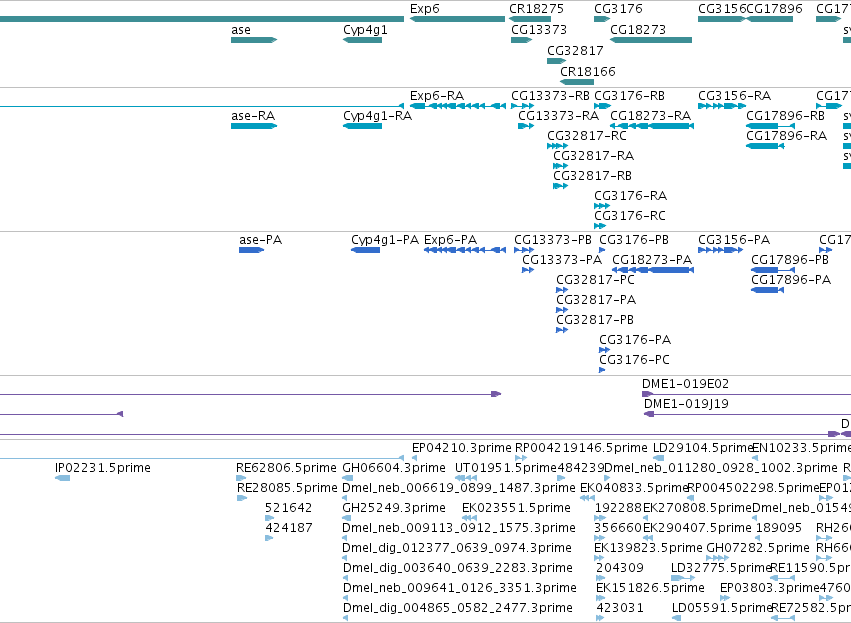
Task: Click the 521642 EST label
Action: 289,508
